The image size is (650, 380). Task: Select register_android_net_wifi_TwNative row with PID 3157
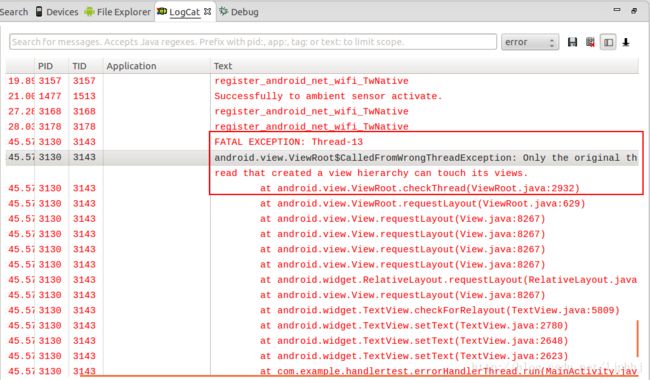[322, 81]
